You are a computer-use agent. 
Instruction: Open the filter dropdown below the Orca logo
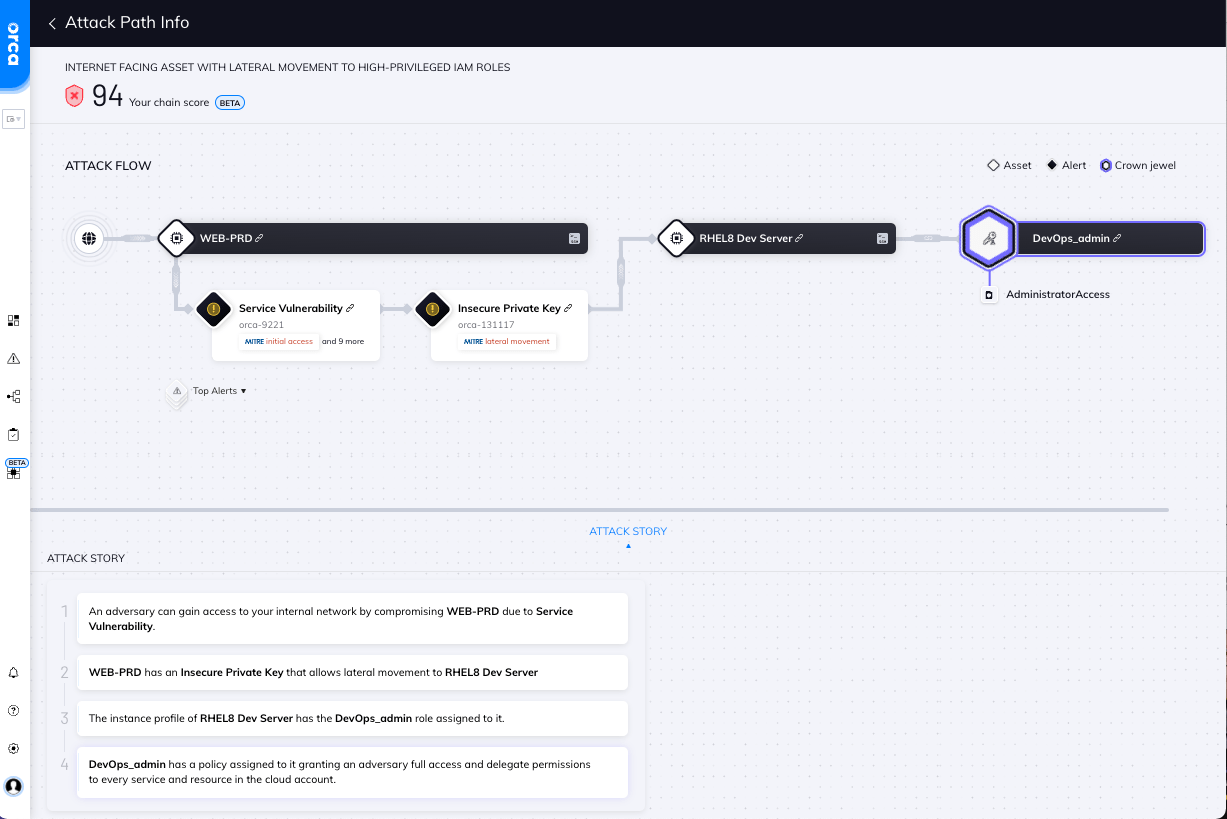(x=13, y=119)
